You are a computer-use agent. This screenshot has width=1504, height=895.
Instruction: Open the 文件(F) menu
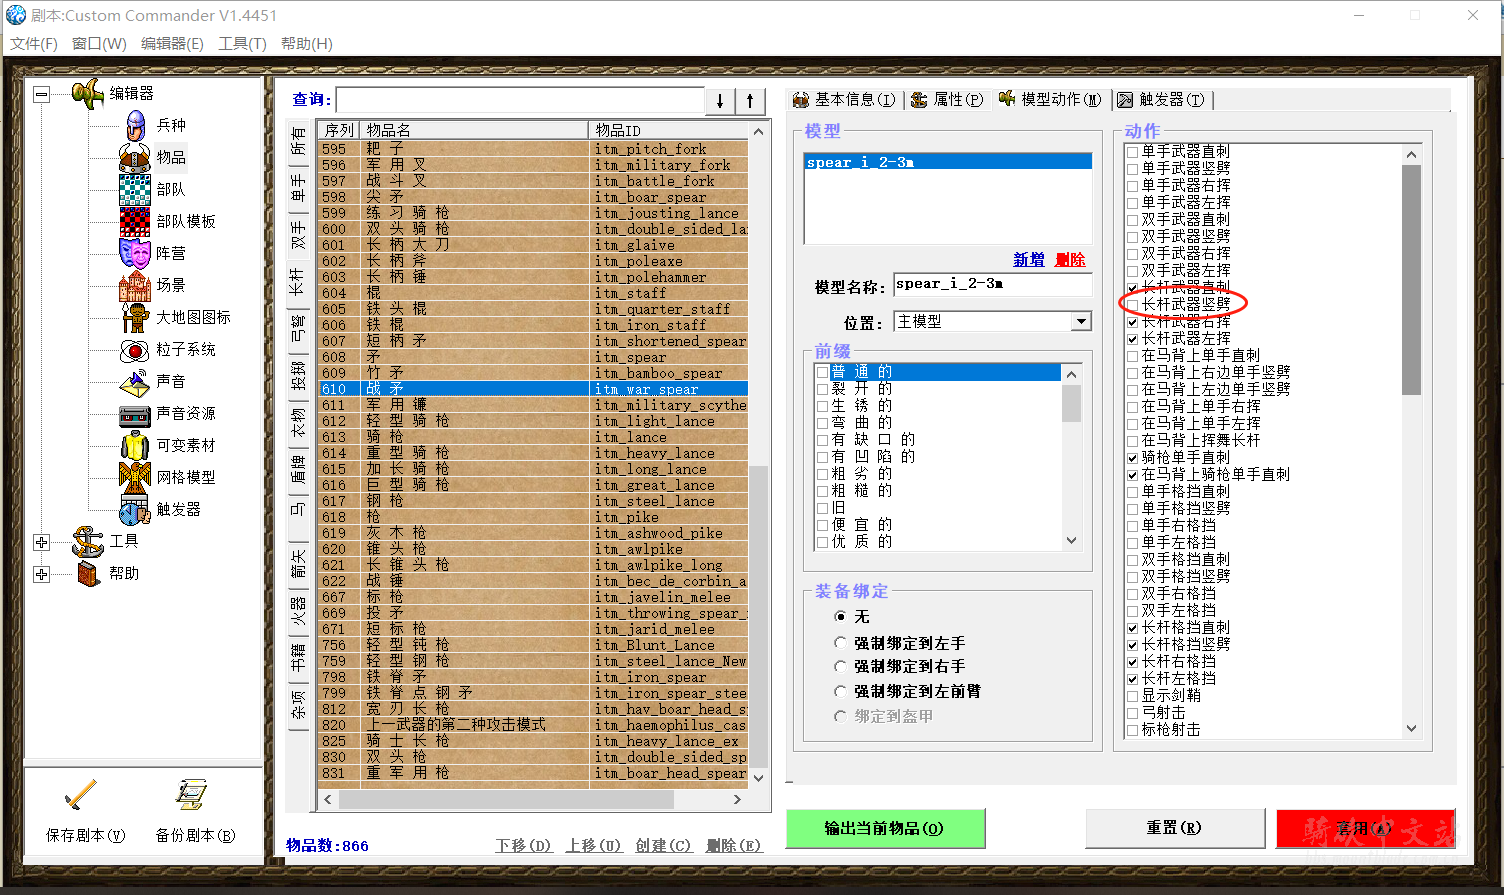click(34, 43)
